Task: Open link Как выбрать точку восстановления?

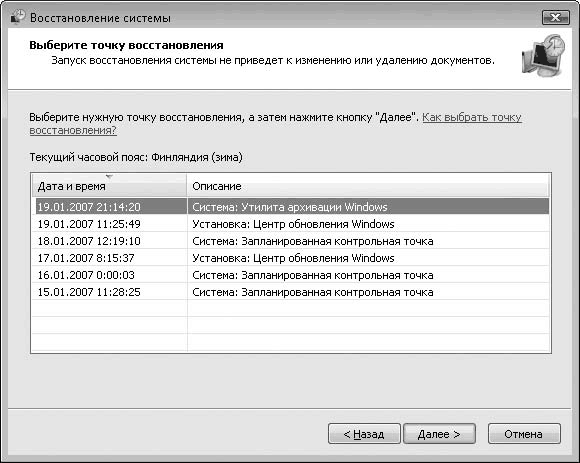Action: (472, 117)
